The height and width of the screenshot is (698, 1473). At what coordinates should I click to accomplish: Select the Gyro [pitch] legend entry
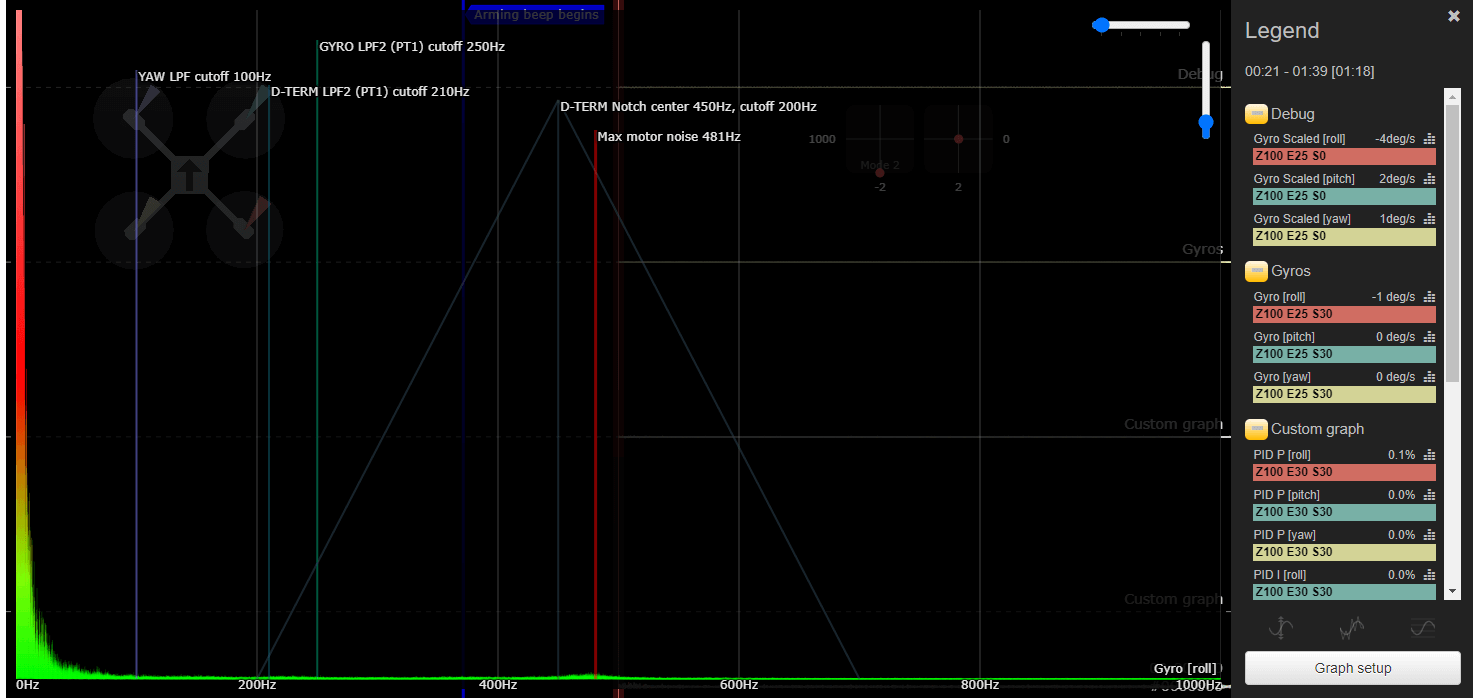[1284, 337]
